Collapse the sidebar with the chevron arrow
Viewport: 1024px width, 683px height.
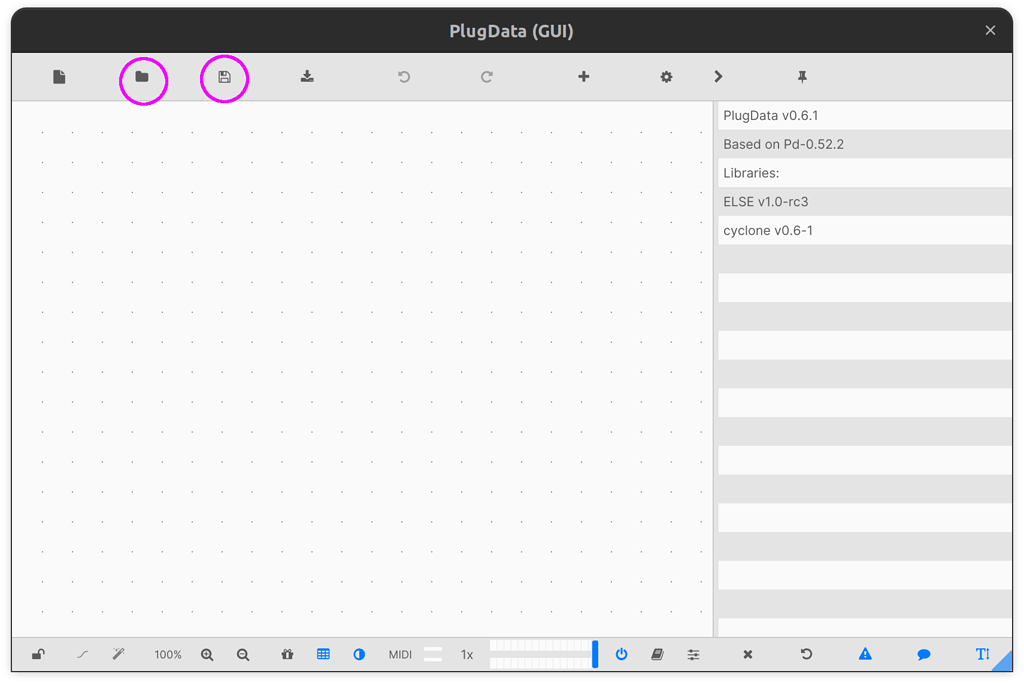(x=718, y=77)
